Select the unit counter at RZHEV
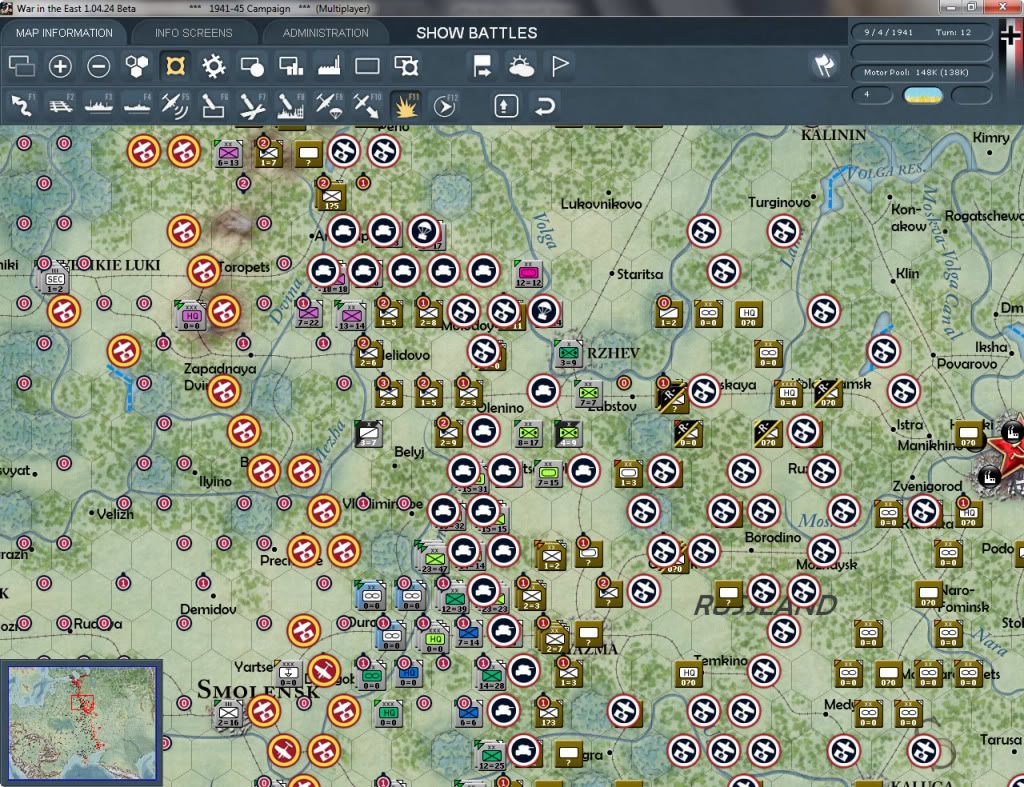Image resolution: width=1024 pixels, height=787 pixels. tap(568, 354)
